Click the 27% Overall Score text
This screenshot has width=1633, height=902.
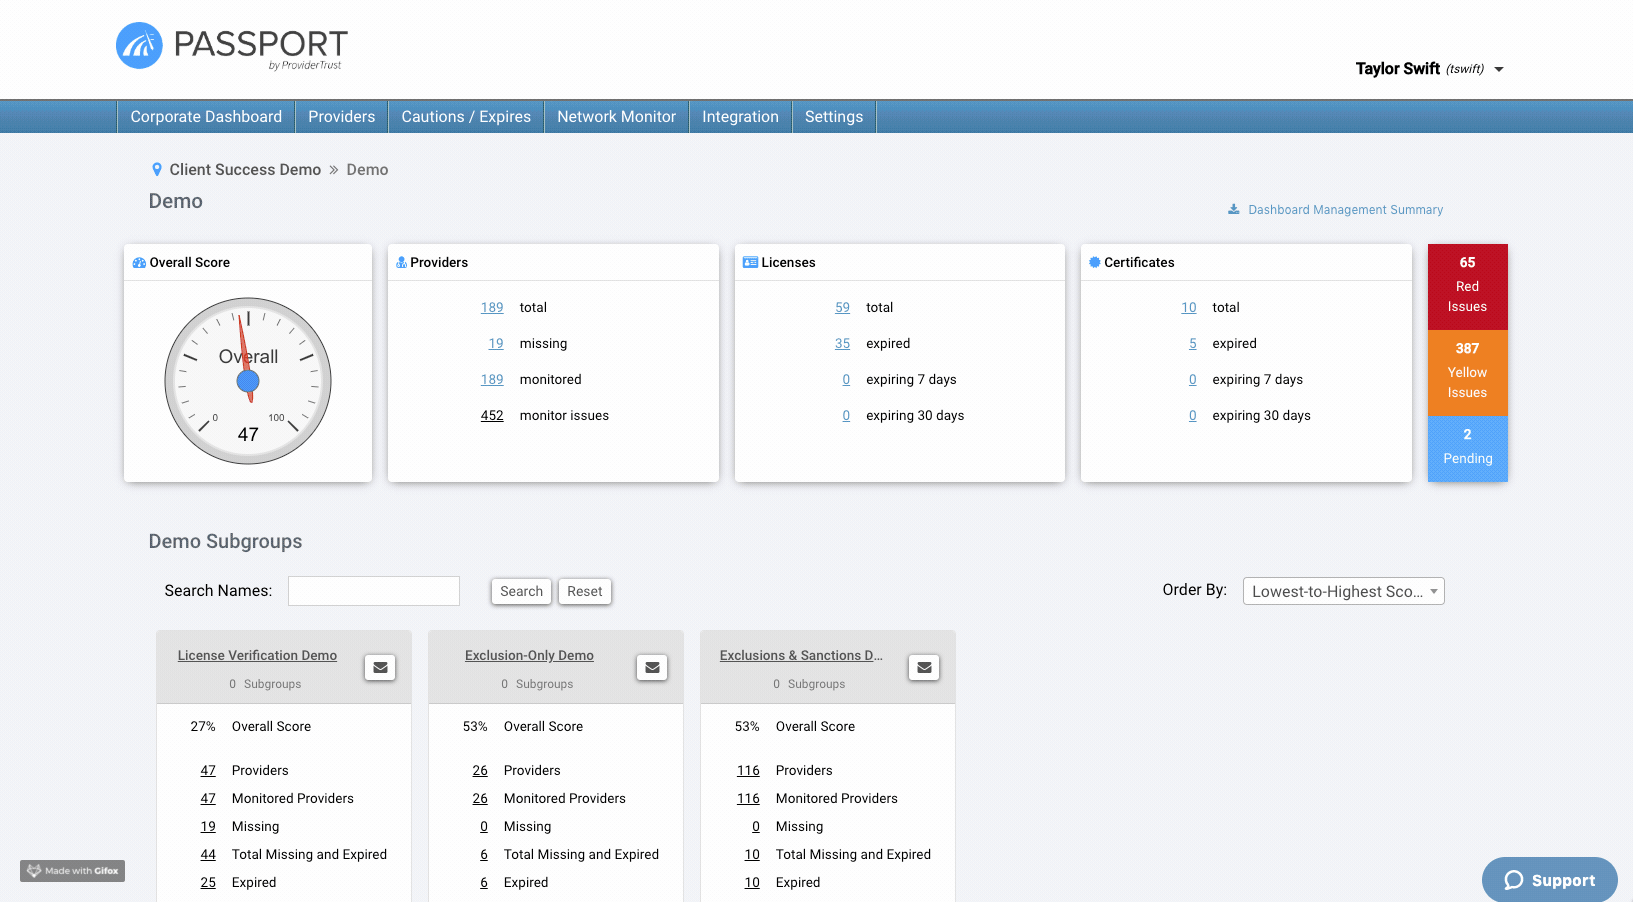tap(250, 727)
